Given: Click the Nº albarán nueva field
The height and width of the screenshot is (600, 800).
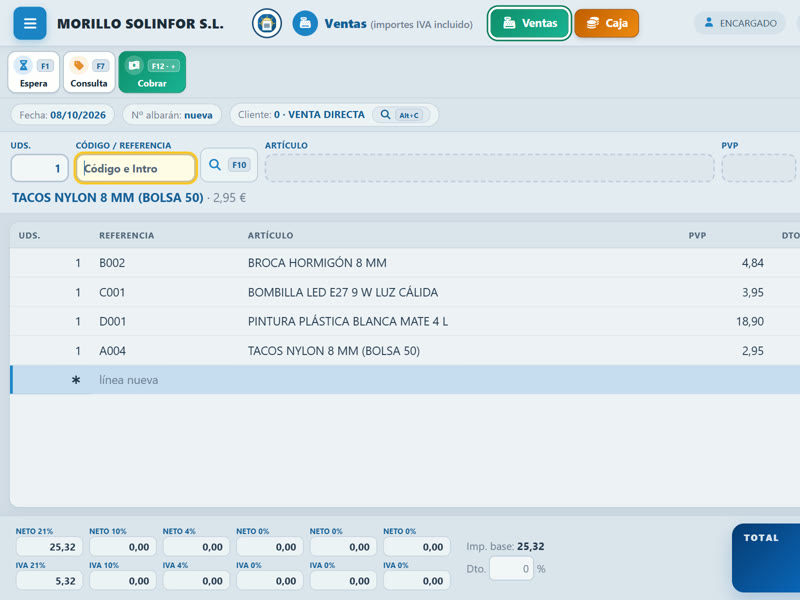Looking at the screenshot, I should tap(172, 115).
